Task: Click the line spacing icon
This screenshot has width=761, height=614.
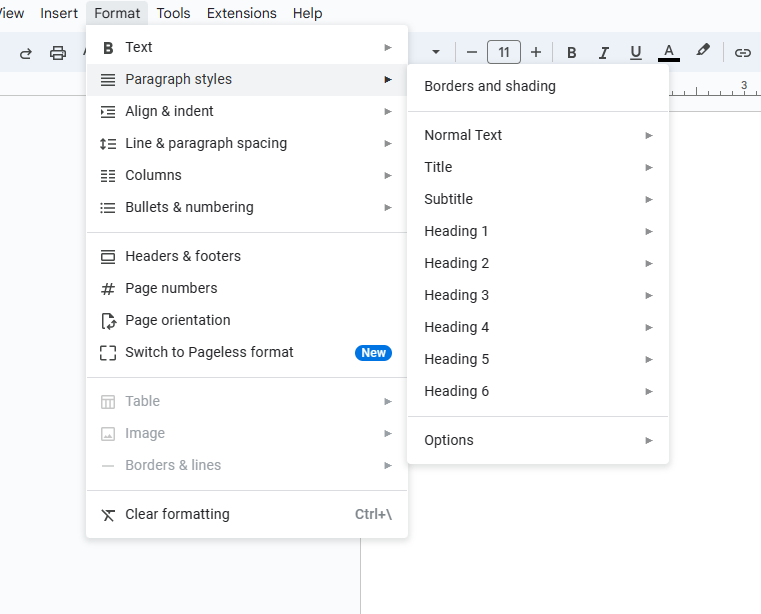Action: coord(108,144)
